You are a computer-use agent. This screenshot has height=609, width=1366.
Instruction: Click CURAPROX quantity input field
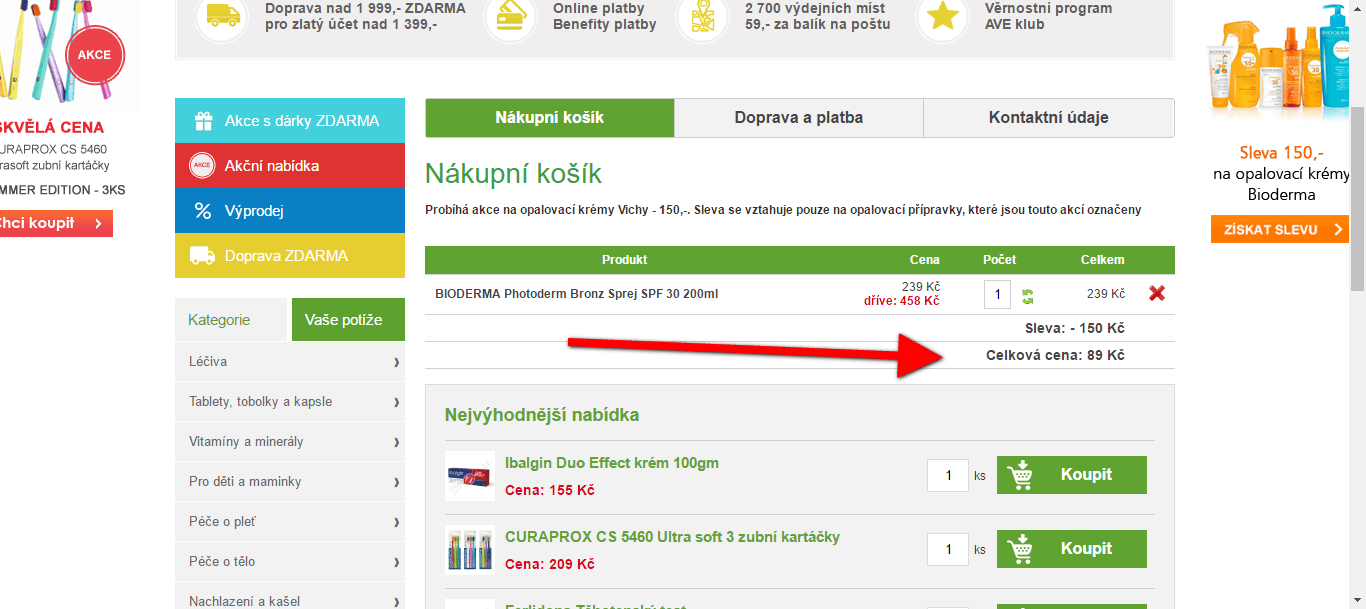[948, 550]
